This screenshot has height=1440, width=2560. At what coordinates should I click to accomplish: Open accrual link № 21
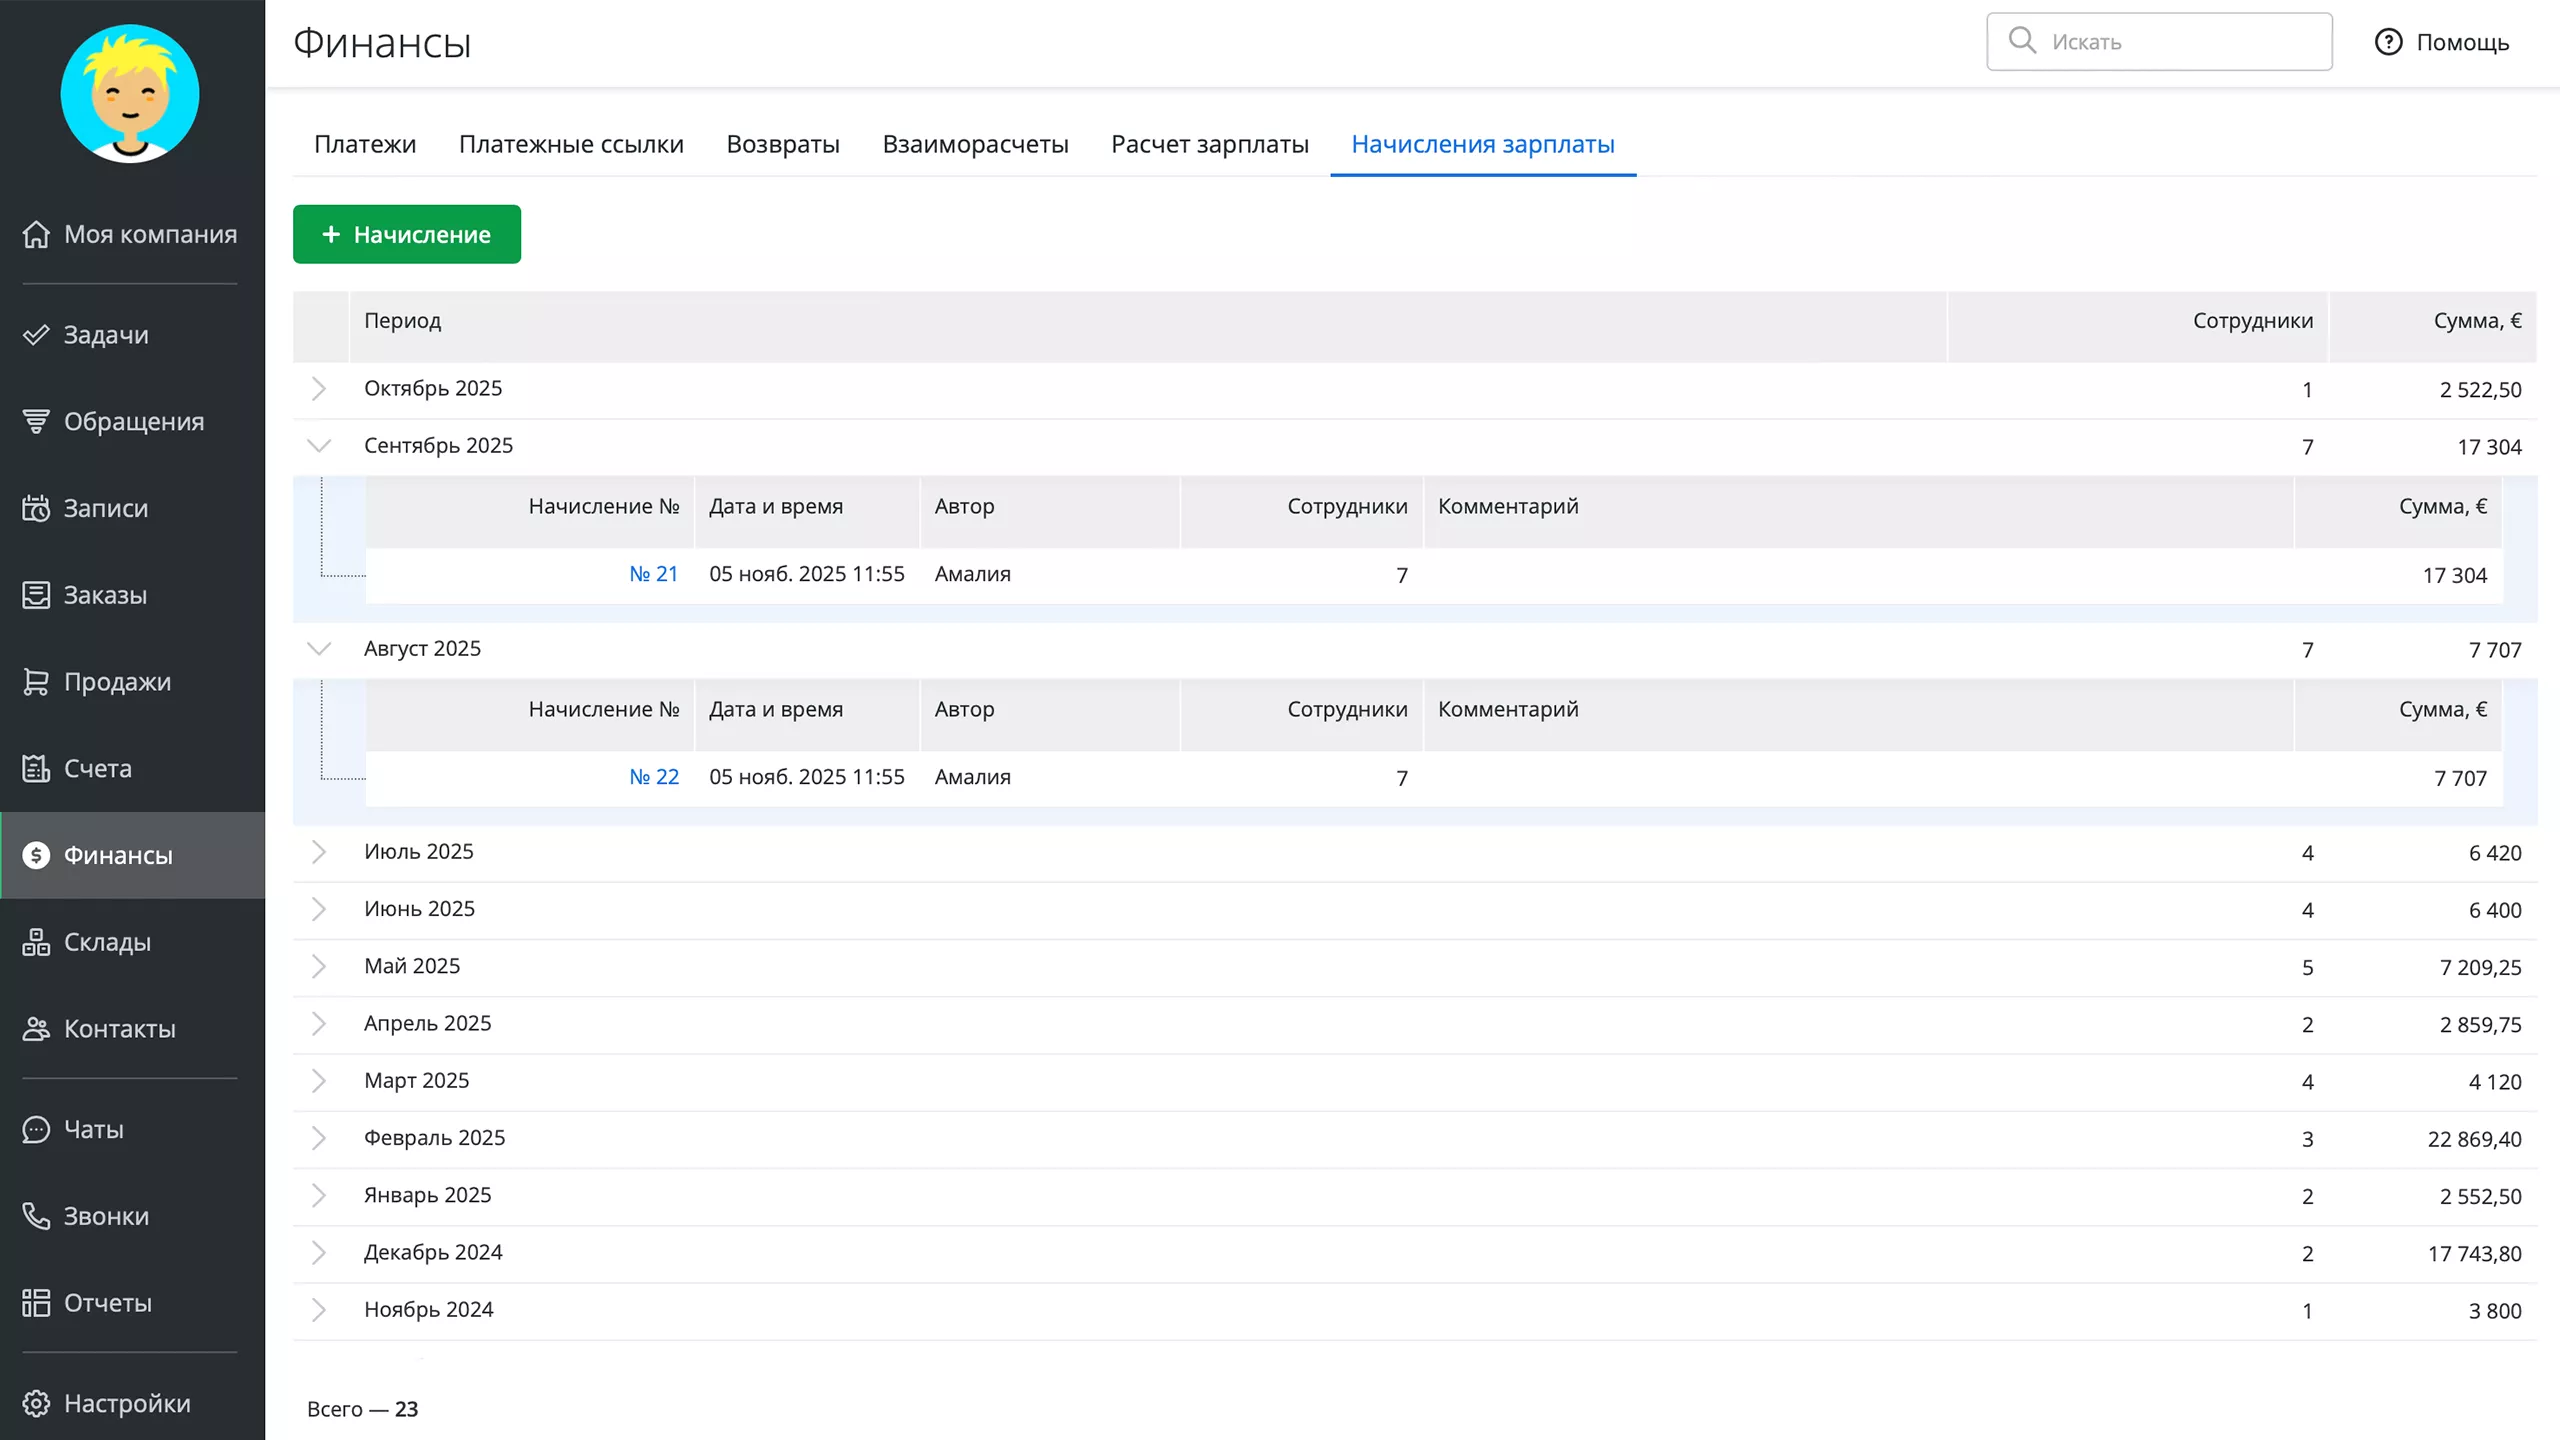(x=653, y=574)
